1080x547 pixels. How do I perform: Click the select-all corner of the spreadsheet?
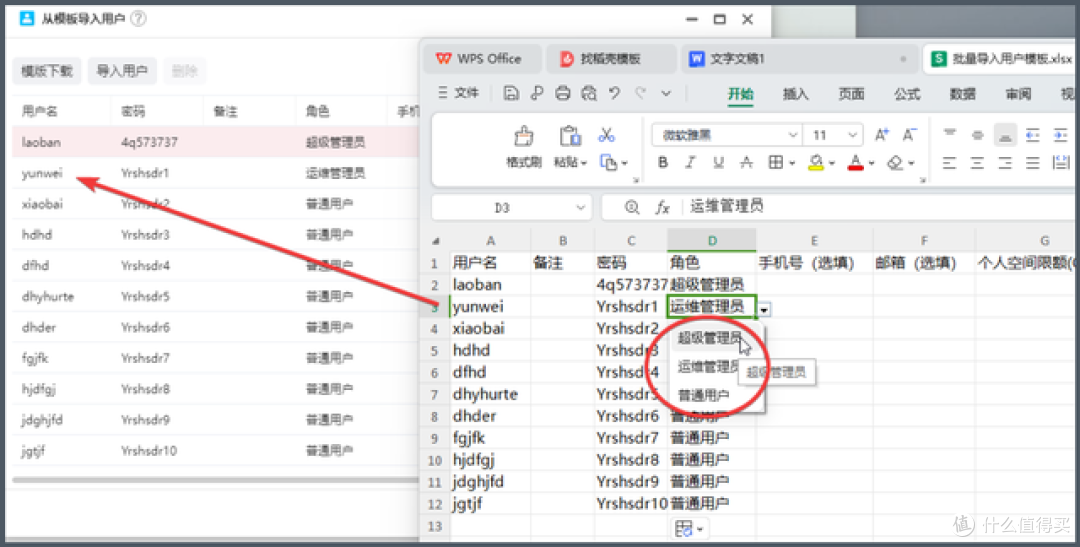click(x=435, y=241)
